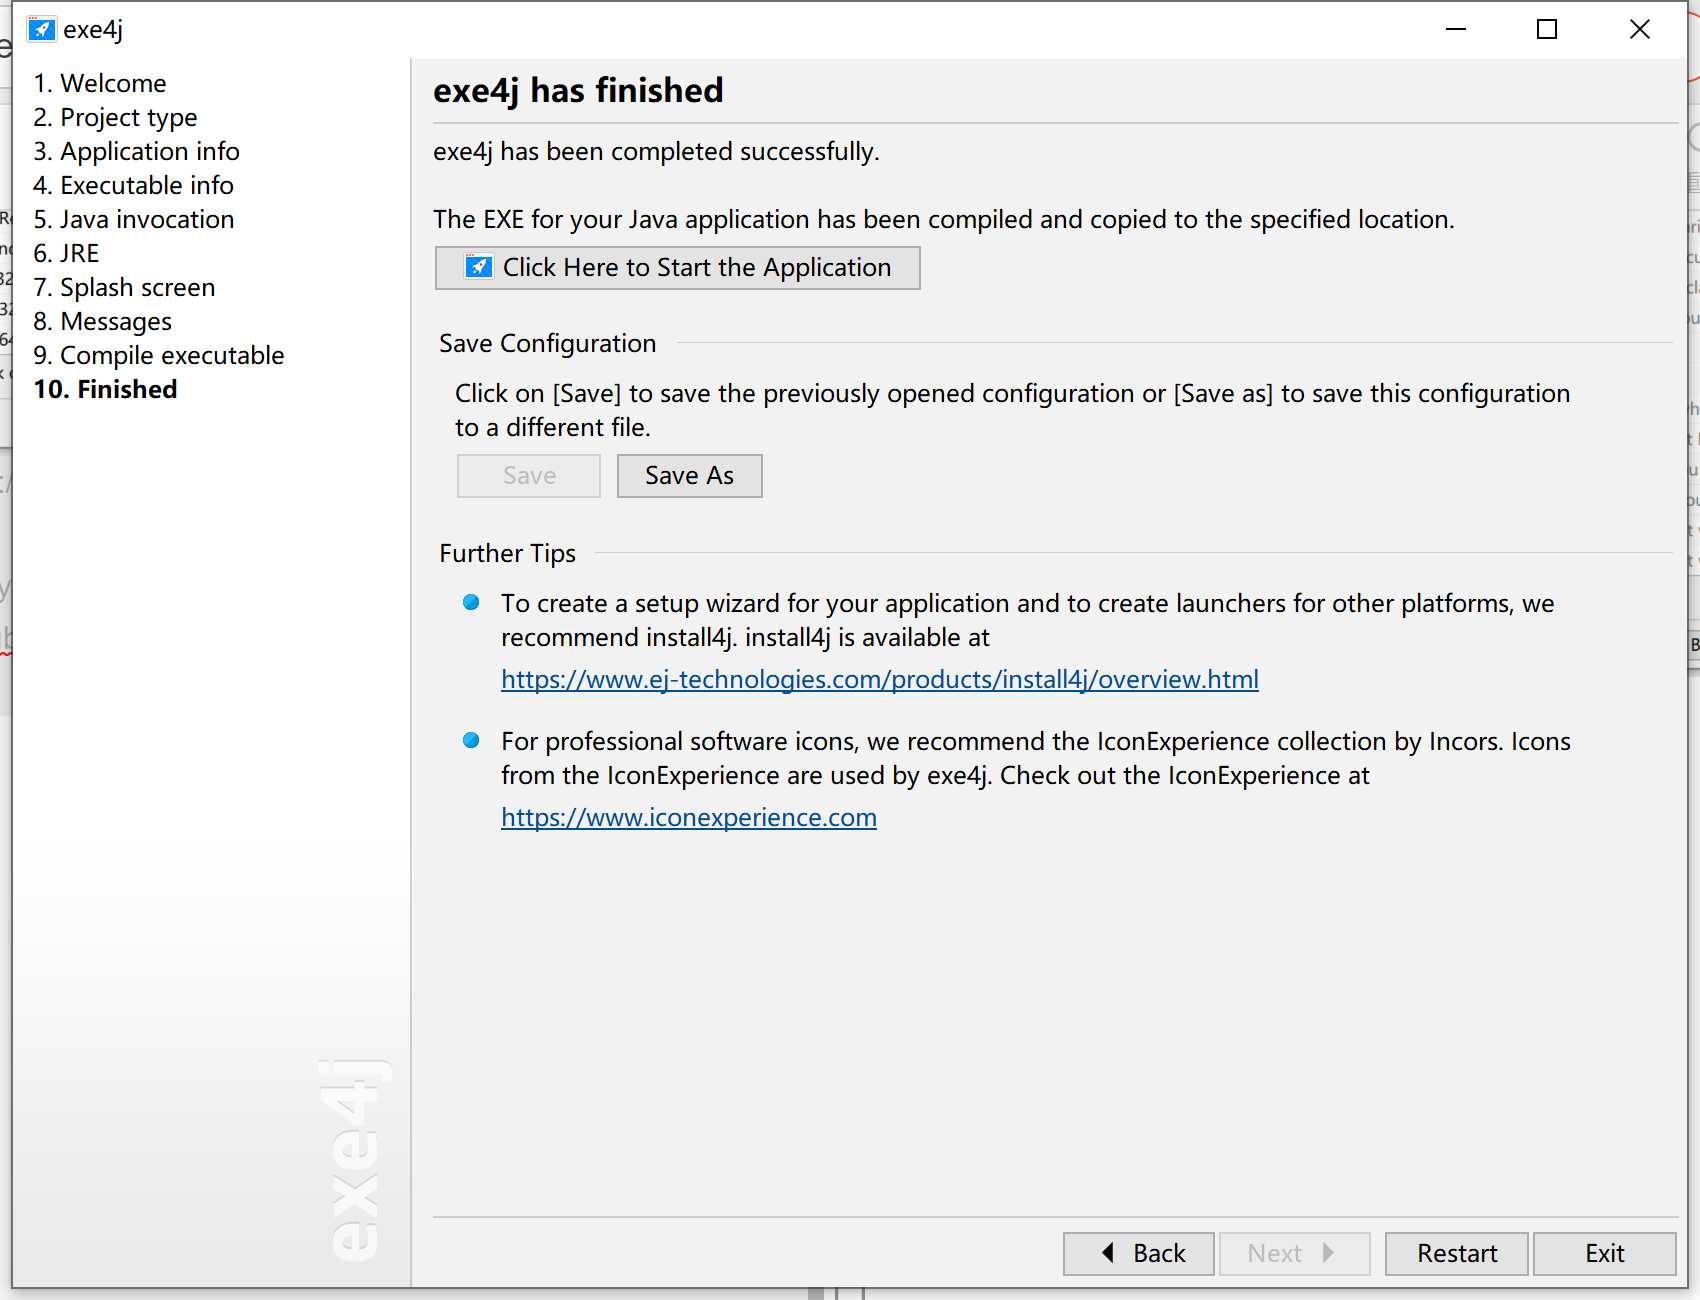This screenshot has width=1700, height=1300.
Task: Go to step 8. Messages
Action: tap(102, 321)
